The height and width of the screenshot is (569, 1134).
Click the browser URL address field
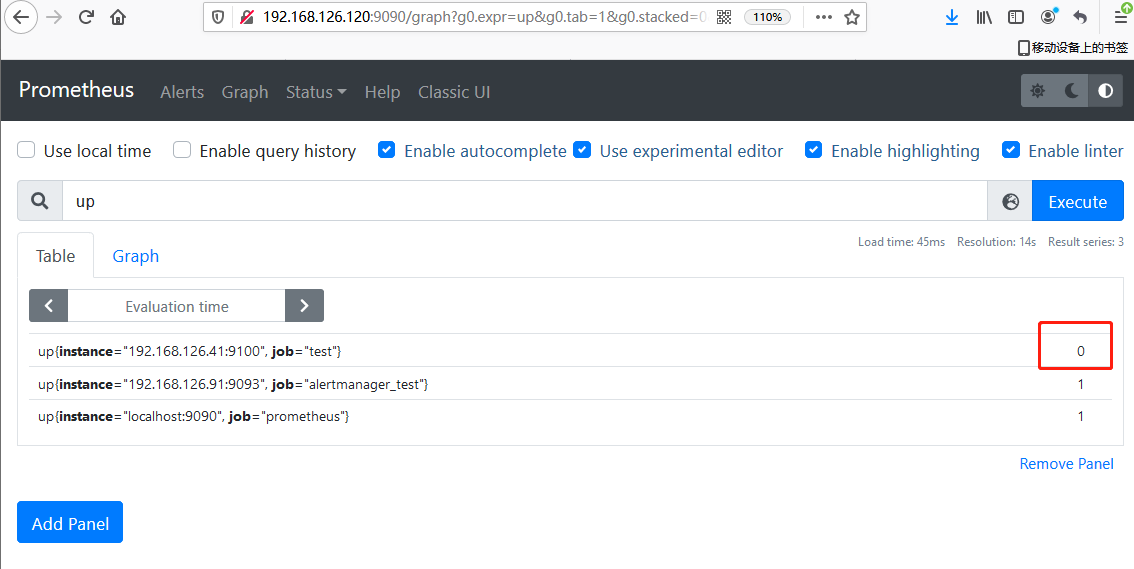483,17
